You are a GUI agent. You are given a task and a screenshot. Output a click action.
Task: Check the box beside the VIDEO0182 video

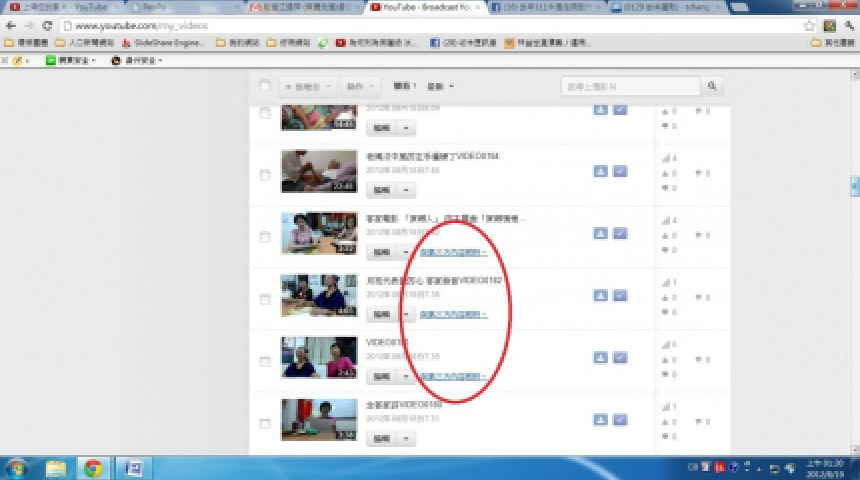point(265,298)
